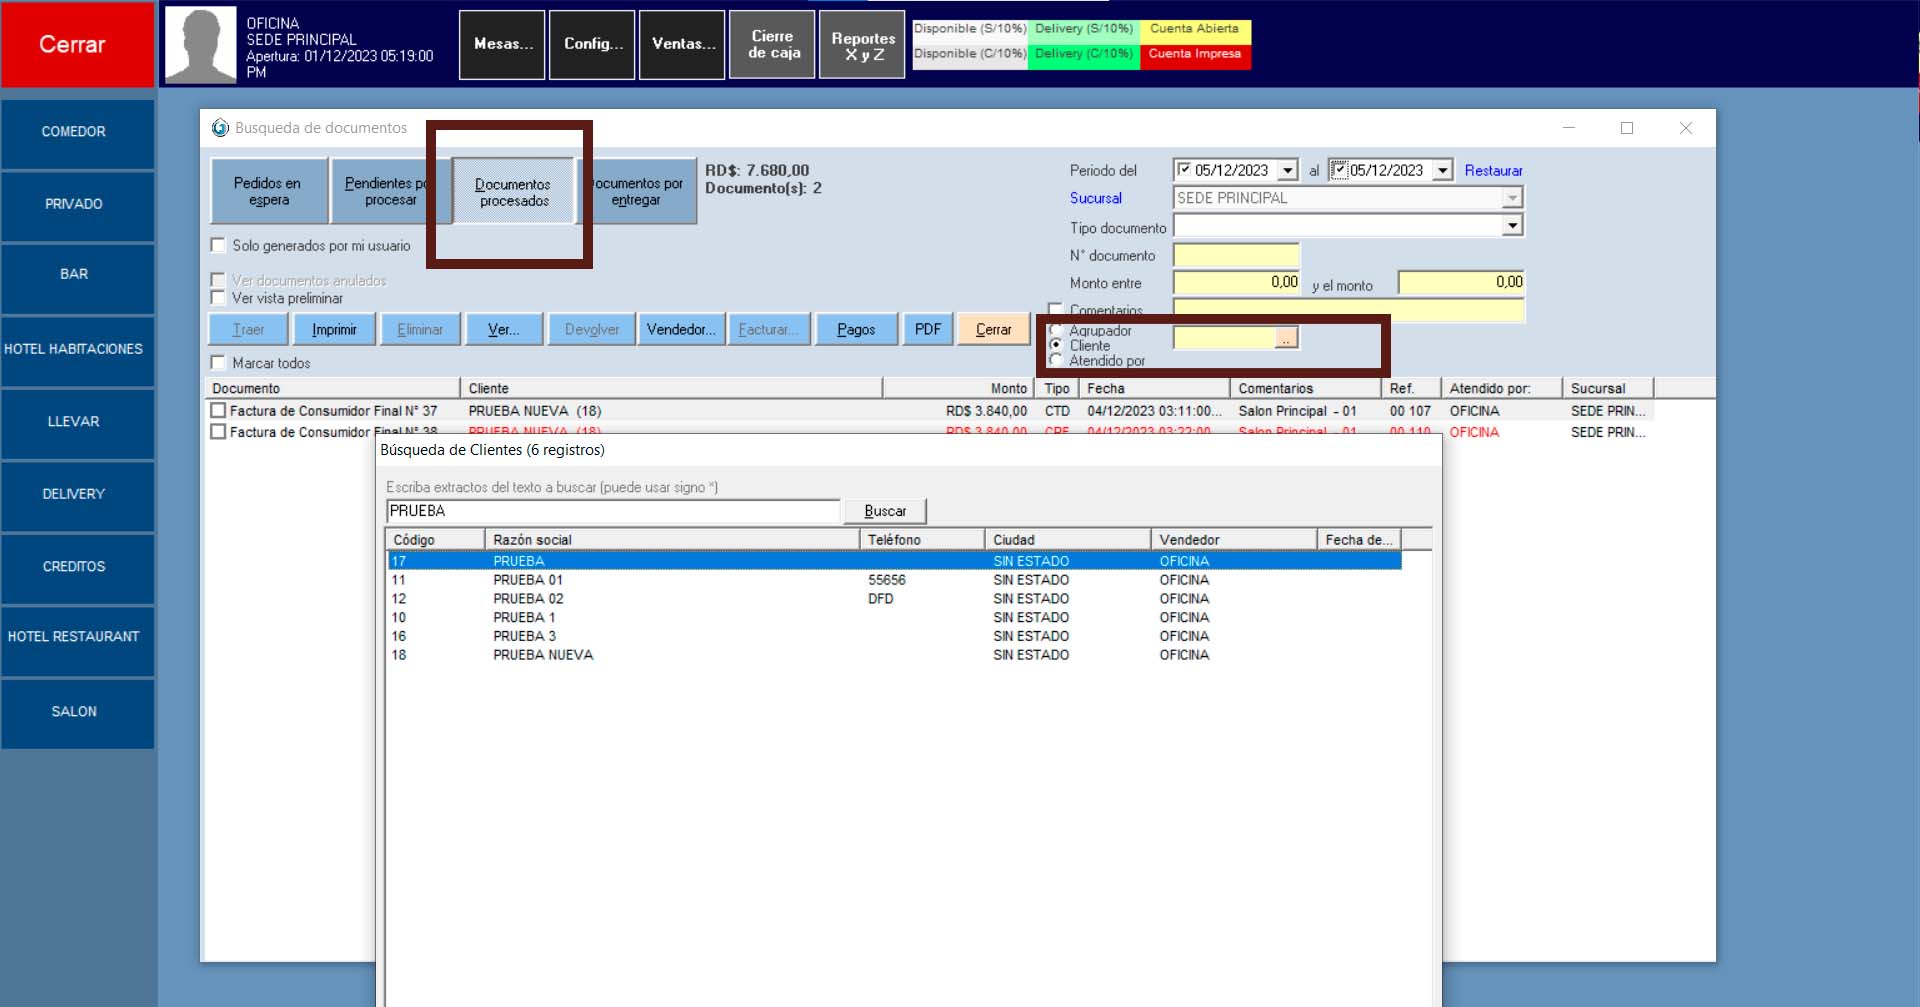Enable Solo generados por mi usuario
This screenshot has width=1920, height=1007.
[x=218, y=245]
